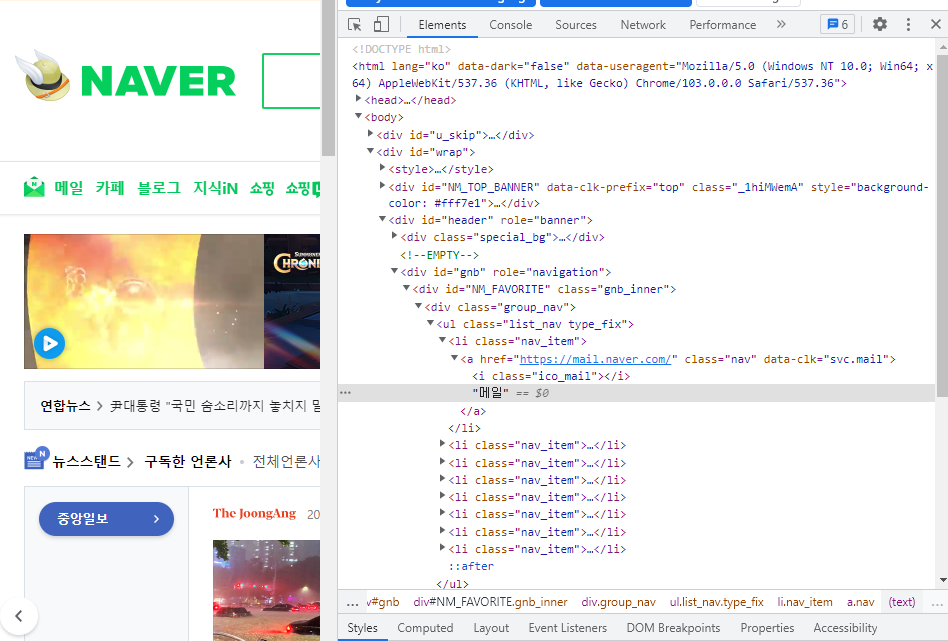
Task: Collapse the body element node
Action: [x=358, y=116]
